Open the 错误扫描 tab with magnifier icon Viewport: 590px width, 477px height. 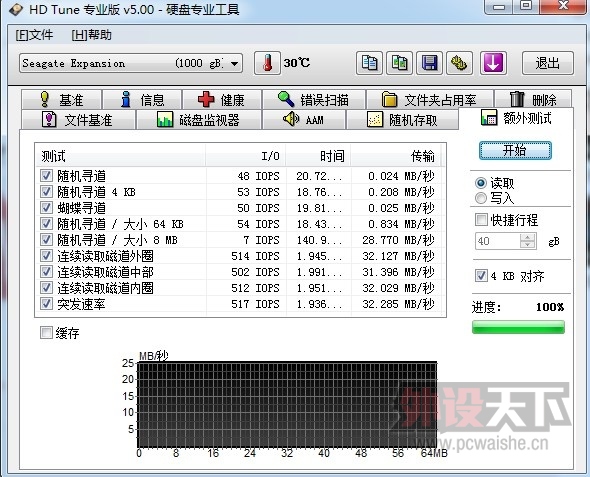314,100
